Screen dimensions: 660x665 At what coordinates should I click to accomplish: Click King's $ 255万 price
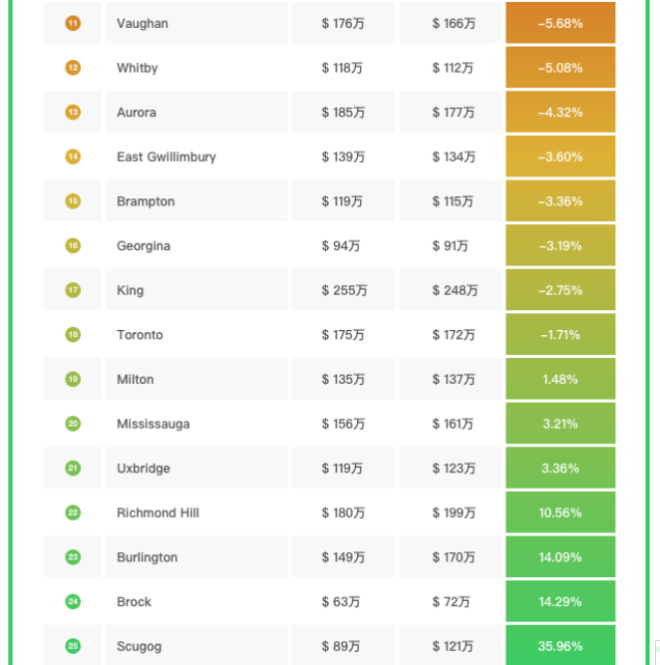coord(344,290)
